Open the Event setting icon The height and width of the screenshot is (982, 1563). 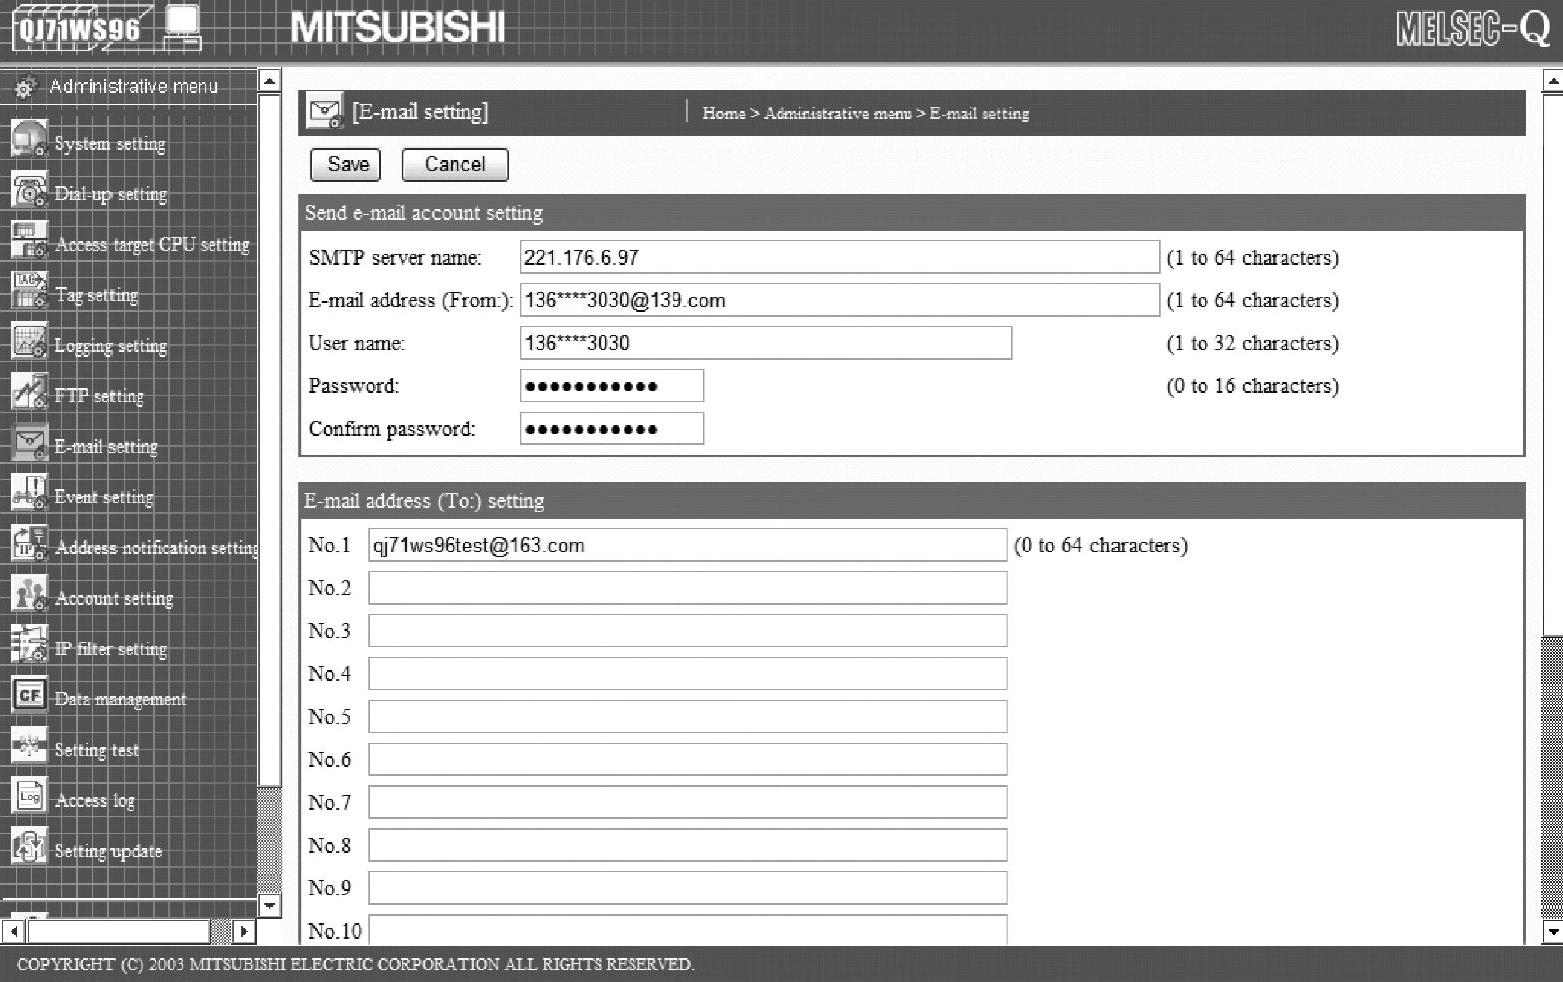[29, 493]
